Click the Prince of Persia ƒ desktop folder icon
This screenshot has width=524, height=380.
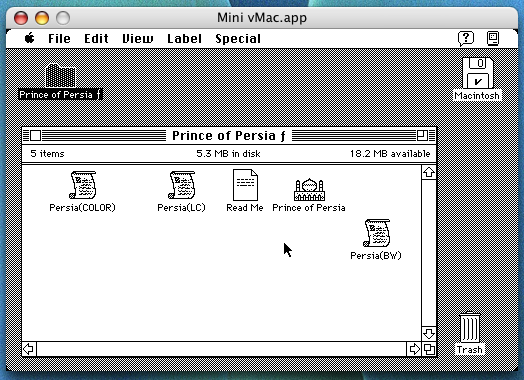(60, 75)
